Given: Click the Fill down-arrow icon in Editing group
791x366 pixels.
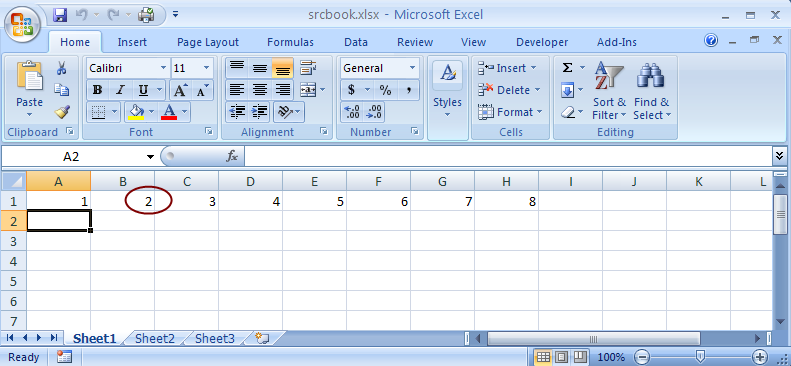Looking at the screenshot, I should click(x=567, y=91).
